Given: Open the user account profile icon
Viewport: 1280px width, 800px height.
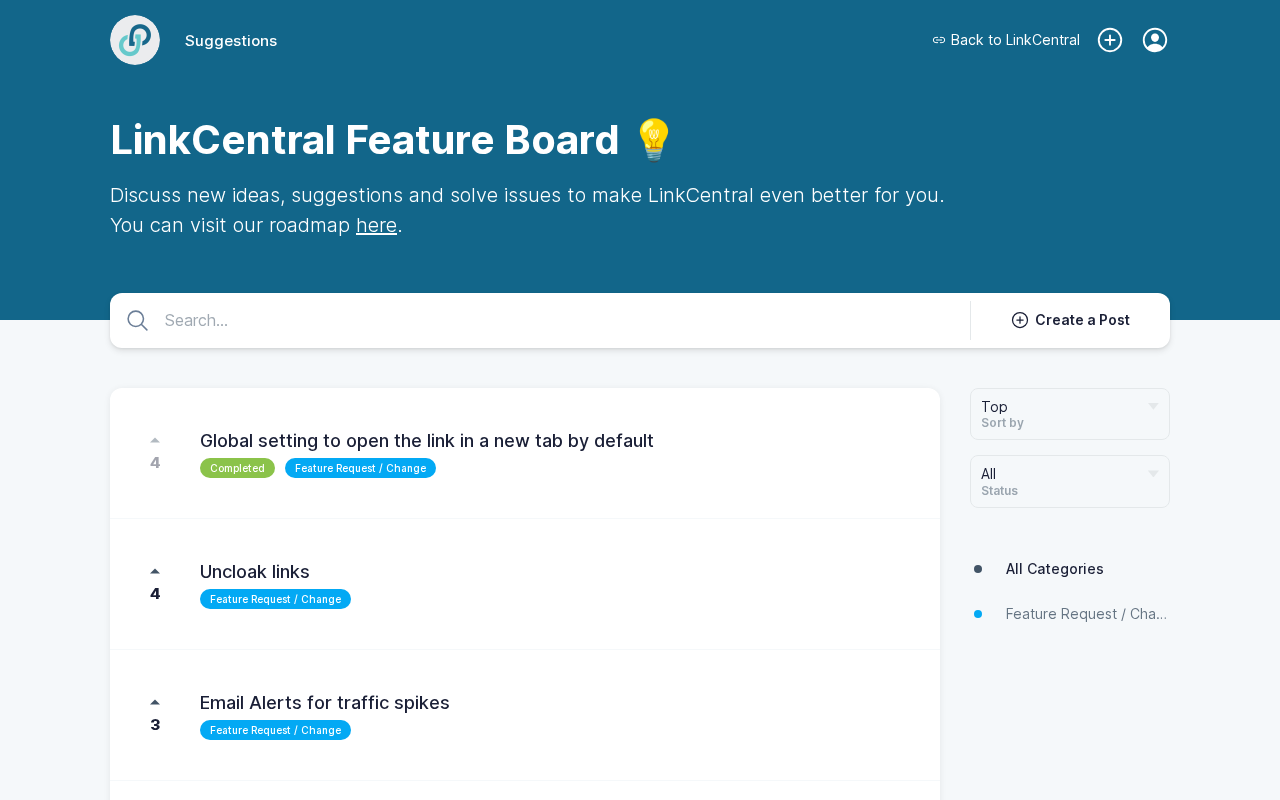Looking at the screenshot, I should (x=1155, y=40).
